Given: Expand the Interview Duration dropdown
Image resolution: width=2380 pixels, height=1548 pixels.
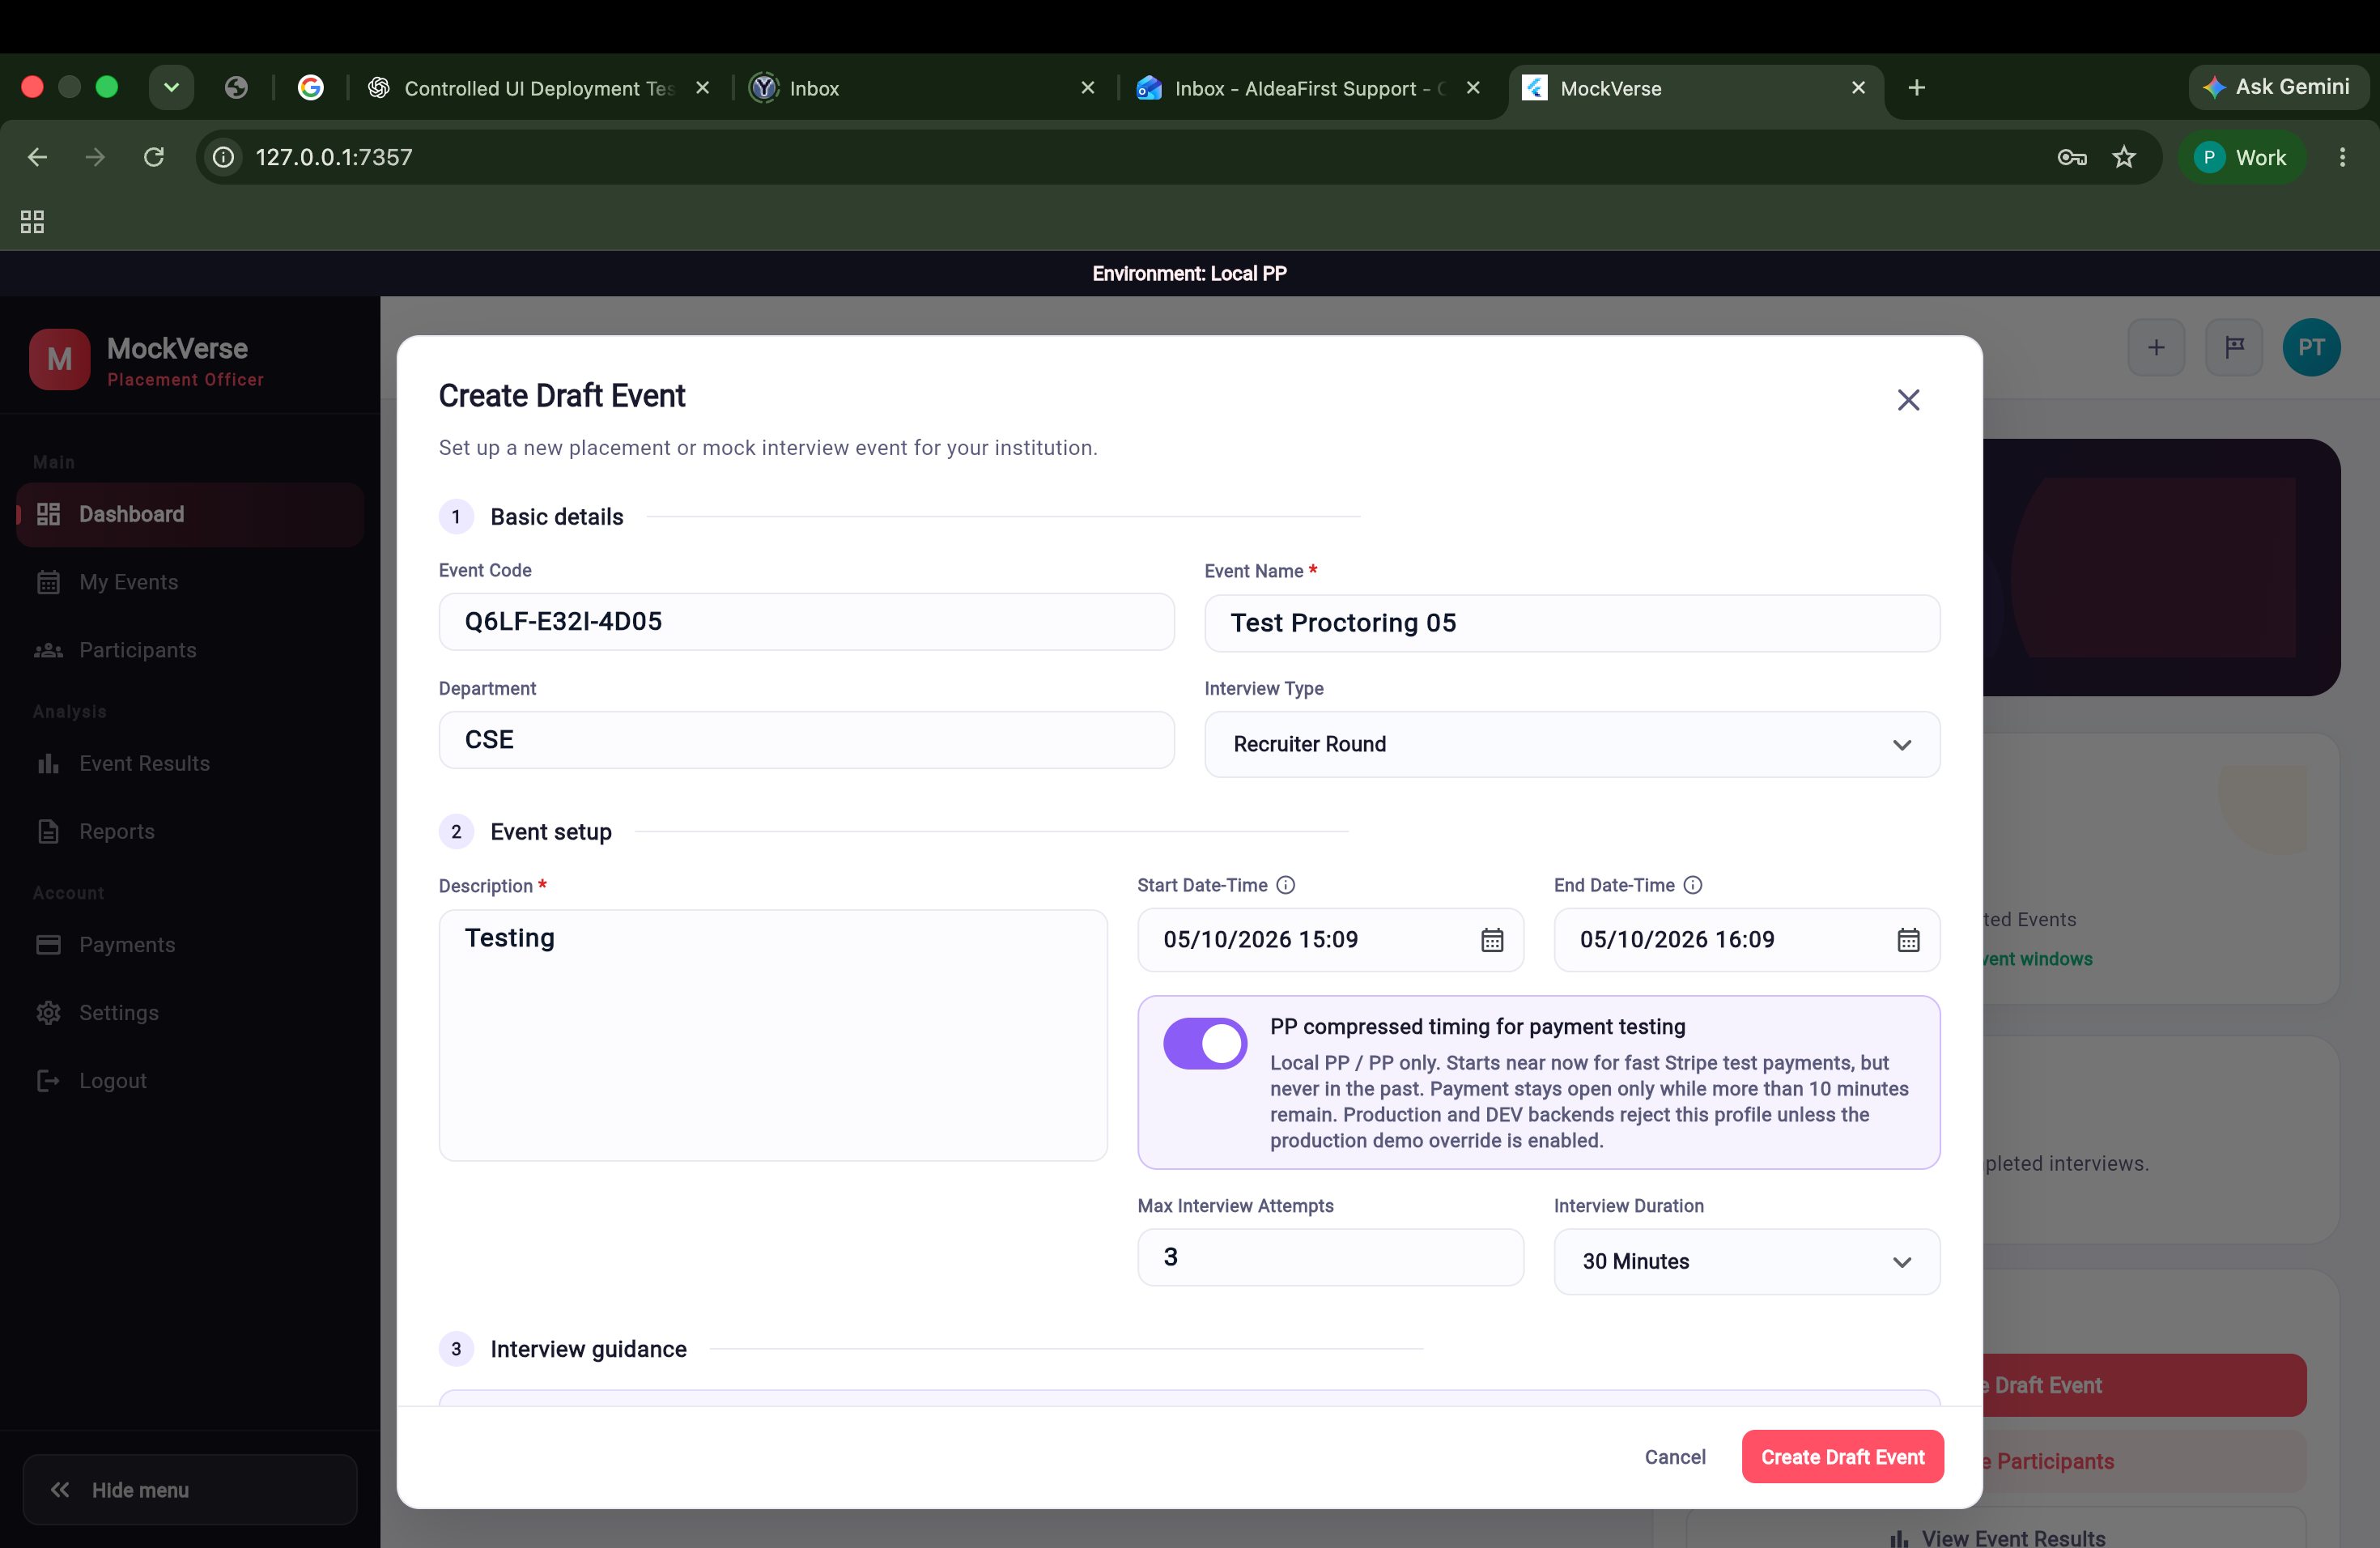Looking at the screenshot, I should [x=1746, y=1262].
